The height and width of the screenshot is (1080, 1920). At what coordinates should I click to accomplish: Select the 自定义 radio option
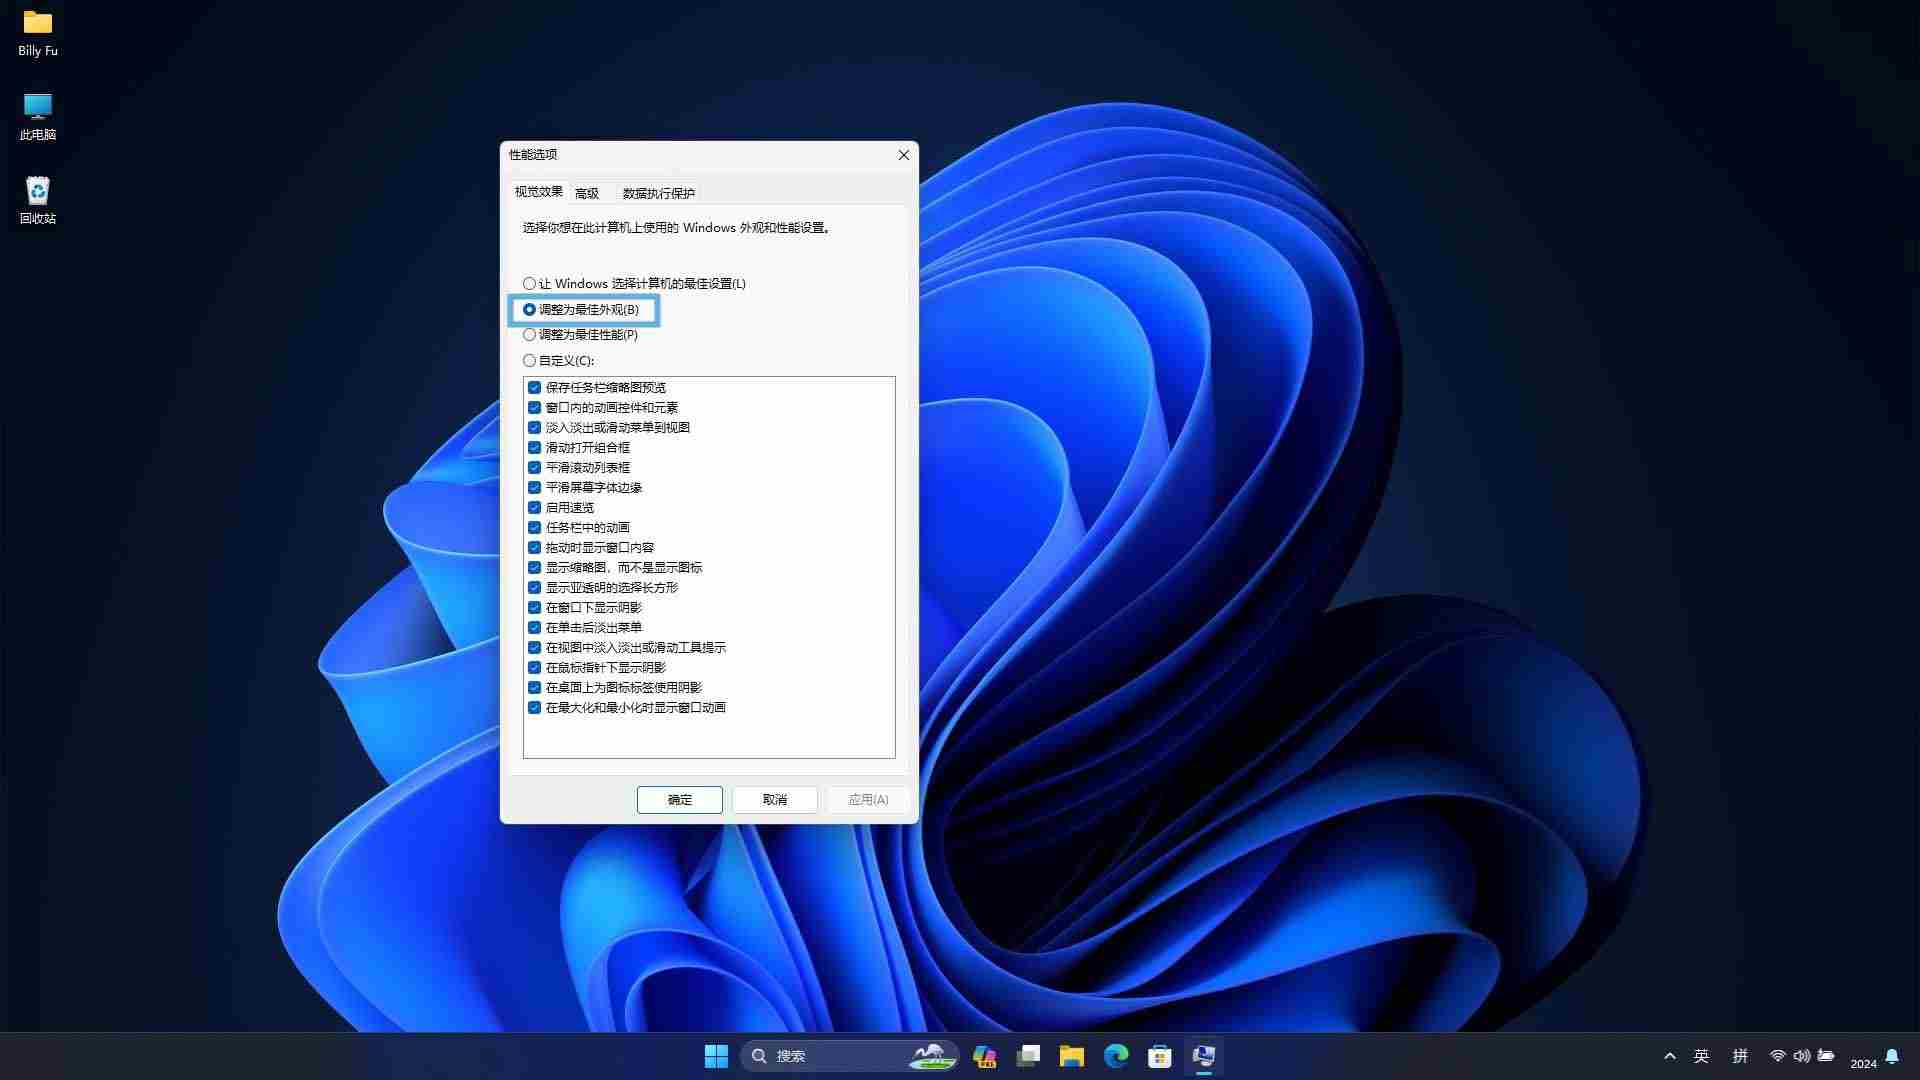coord(529,361)
